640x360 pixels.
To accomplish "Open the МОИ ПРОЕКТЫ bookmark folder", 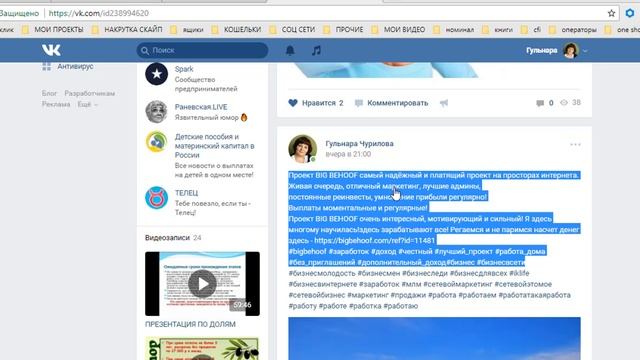I will pyautogui.click(x=53, y=29).
